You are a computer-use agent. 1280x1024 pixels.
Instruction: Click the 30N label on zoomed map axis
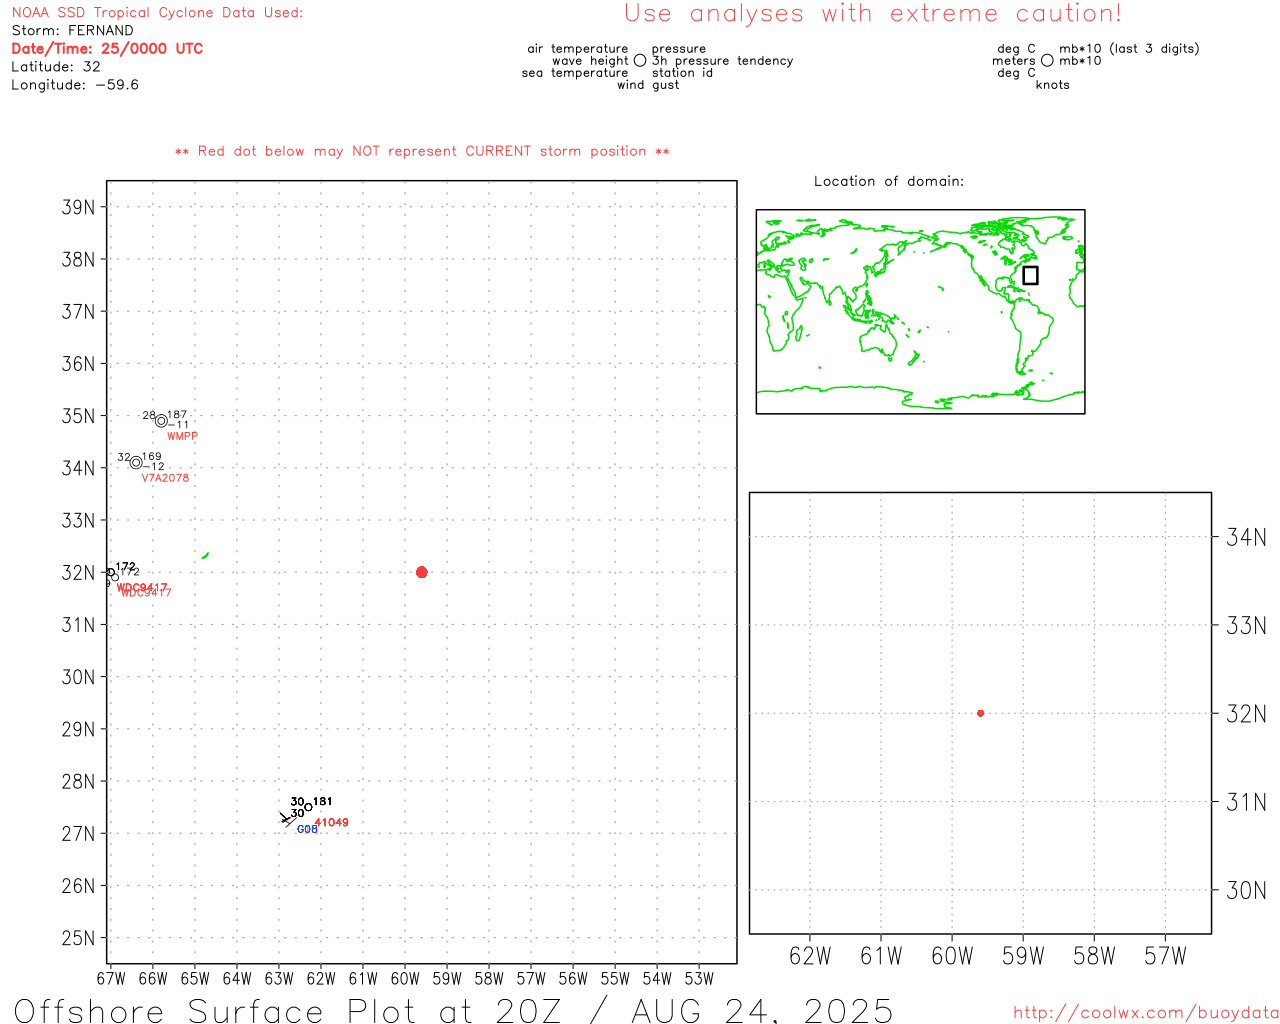coord(1246,891)
